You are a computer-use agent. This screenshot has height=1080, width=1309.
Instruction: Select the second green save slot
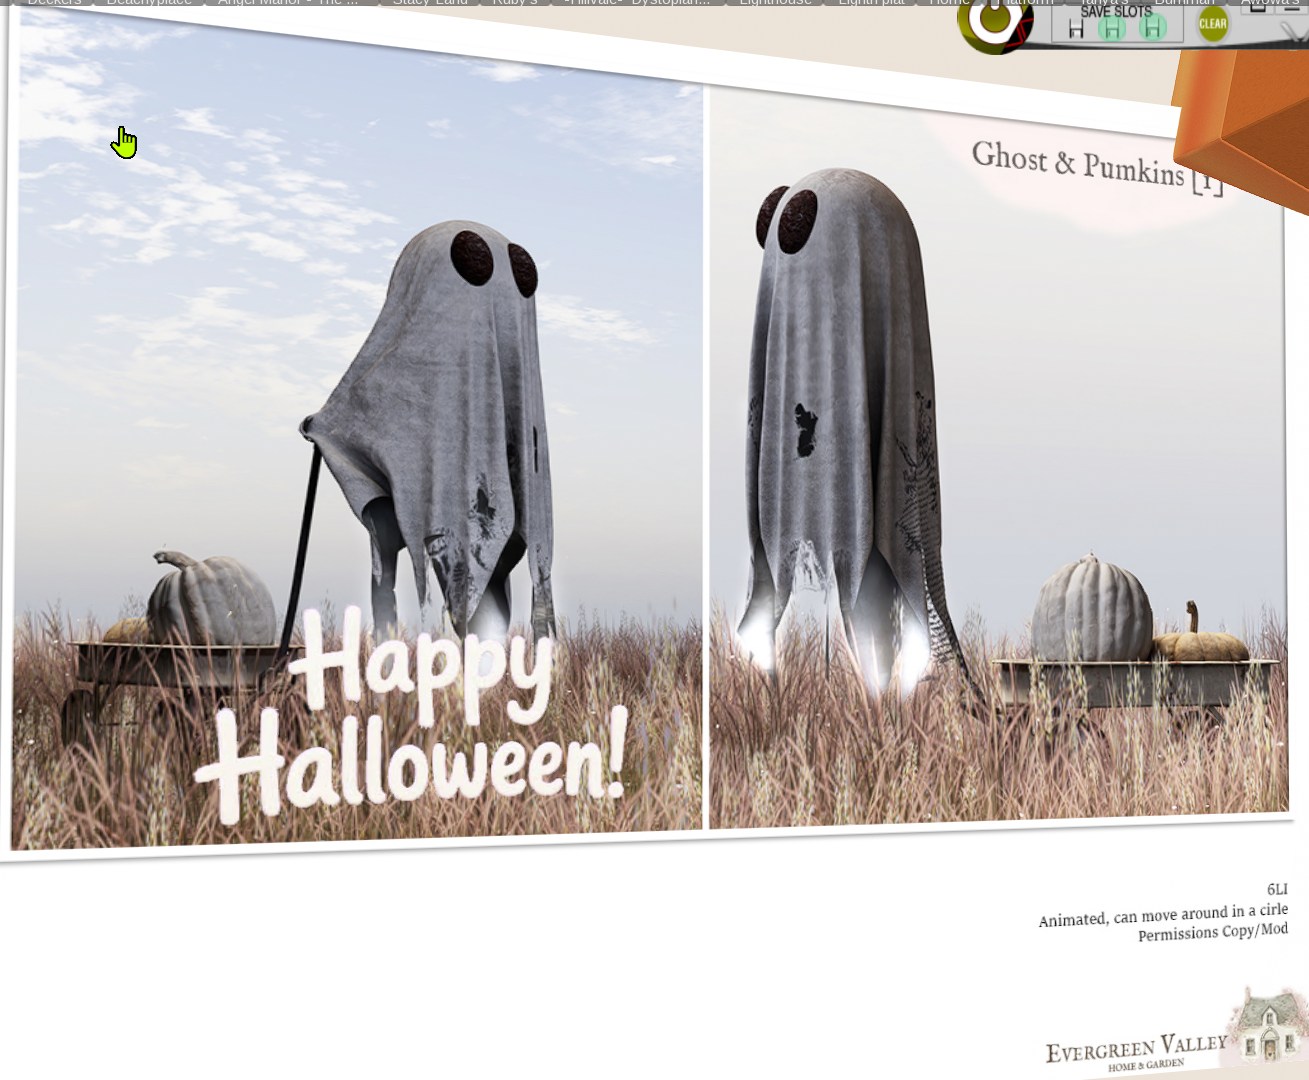1112,28
